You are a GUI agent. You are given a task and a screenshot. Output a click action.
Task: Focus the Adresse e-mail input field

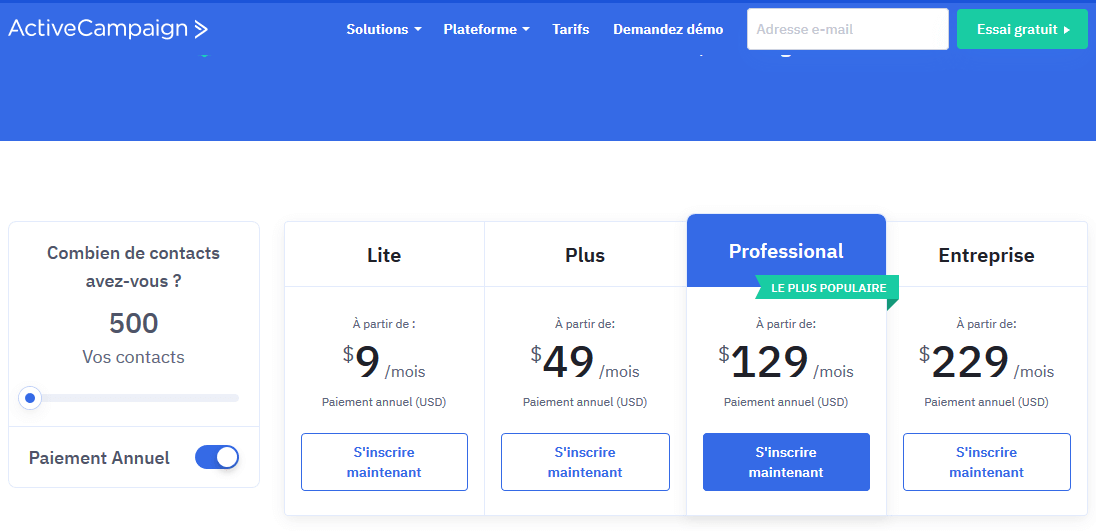(x=847, y=29)
